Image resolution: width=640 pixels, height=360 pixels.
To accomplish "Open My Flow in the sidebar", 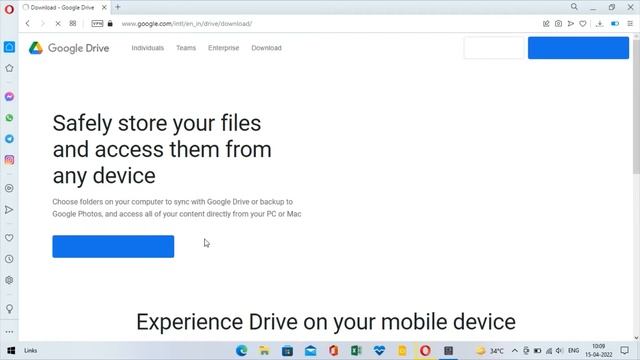I will click(x=9, y=210).
